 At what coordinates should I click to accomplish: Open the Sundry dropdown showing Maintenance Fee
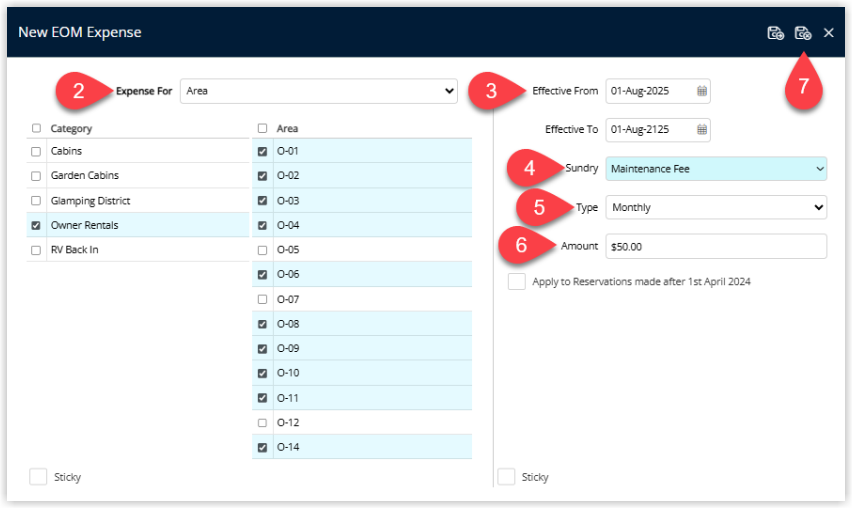[716, 169]
